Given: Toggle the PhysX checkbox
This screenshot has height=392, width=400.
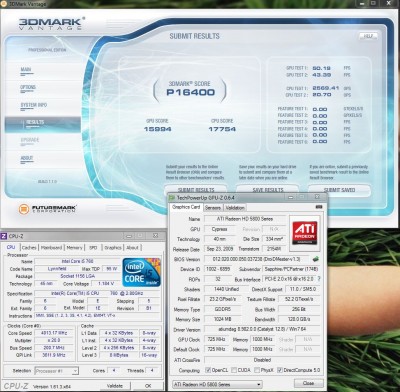Looking at the screenshot, I should click(257, 370).
